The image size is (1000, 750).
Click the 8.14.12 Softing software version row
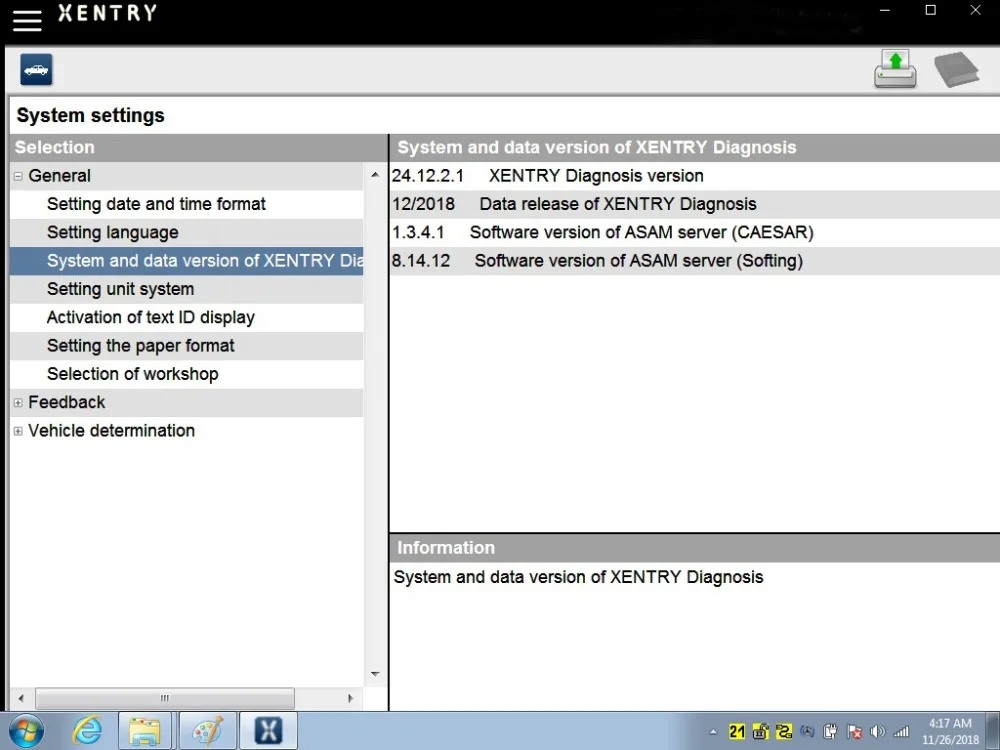point(695,261)
